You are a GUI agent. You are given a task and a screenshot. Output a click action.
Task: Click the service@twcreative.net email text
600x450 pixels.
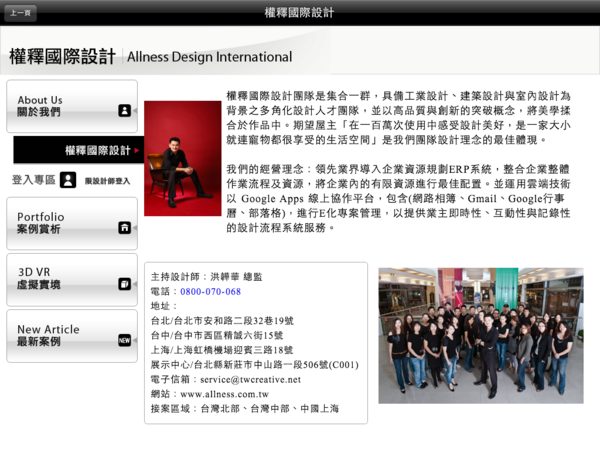(x=250, y=380)
